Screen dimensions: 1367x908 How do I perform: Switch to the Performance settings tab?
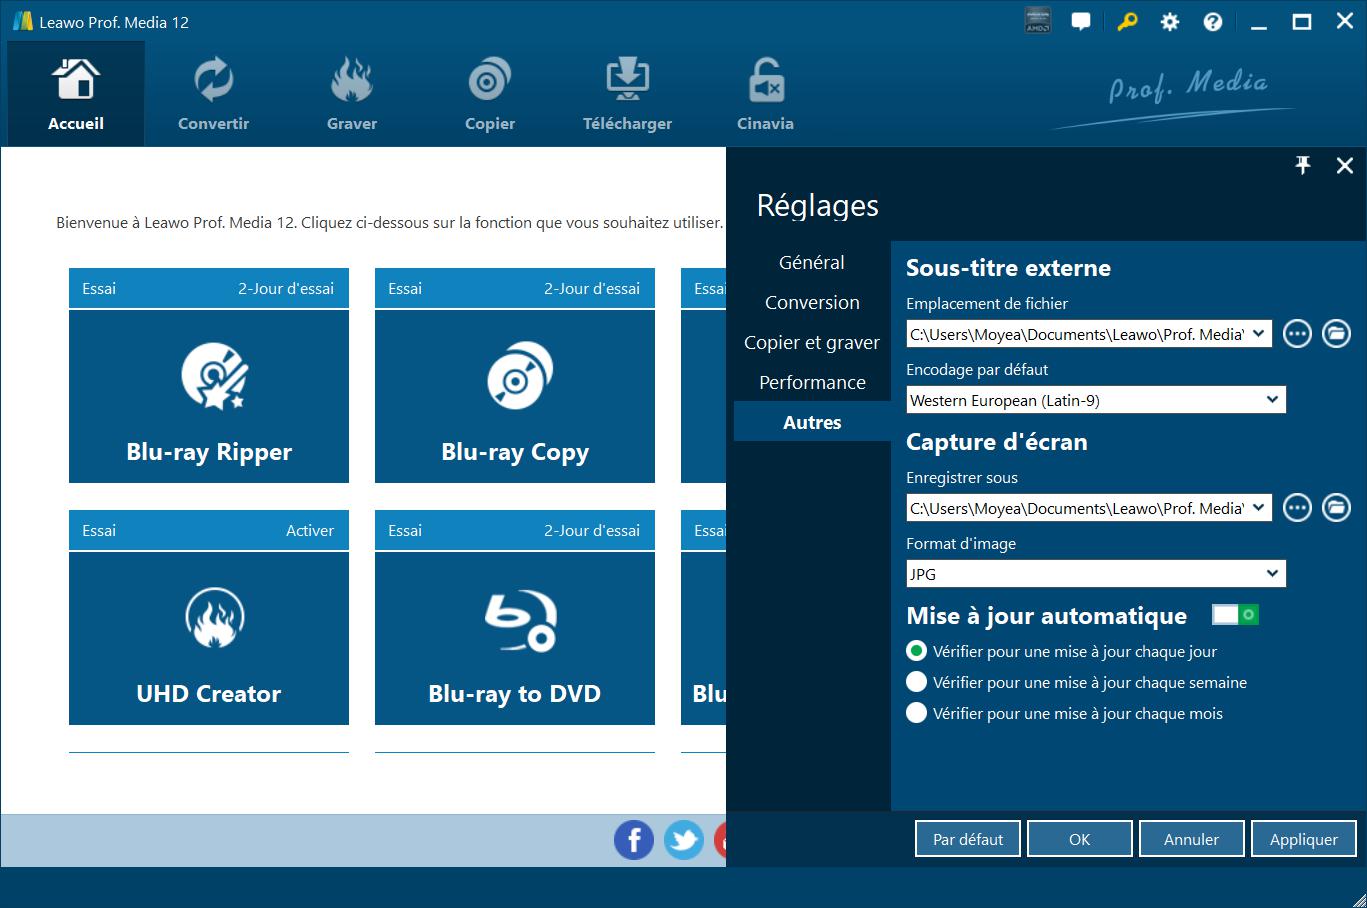pos(812,383)
